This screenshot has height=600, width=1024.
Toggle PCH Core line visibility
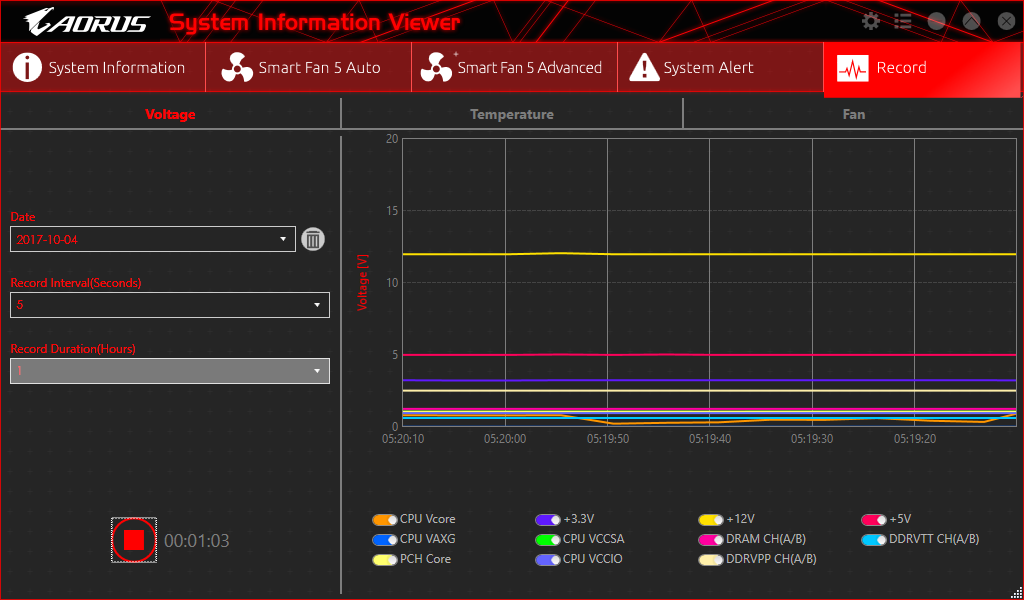pyautogui.click(x=385, y=560)
